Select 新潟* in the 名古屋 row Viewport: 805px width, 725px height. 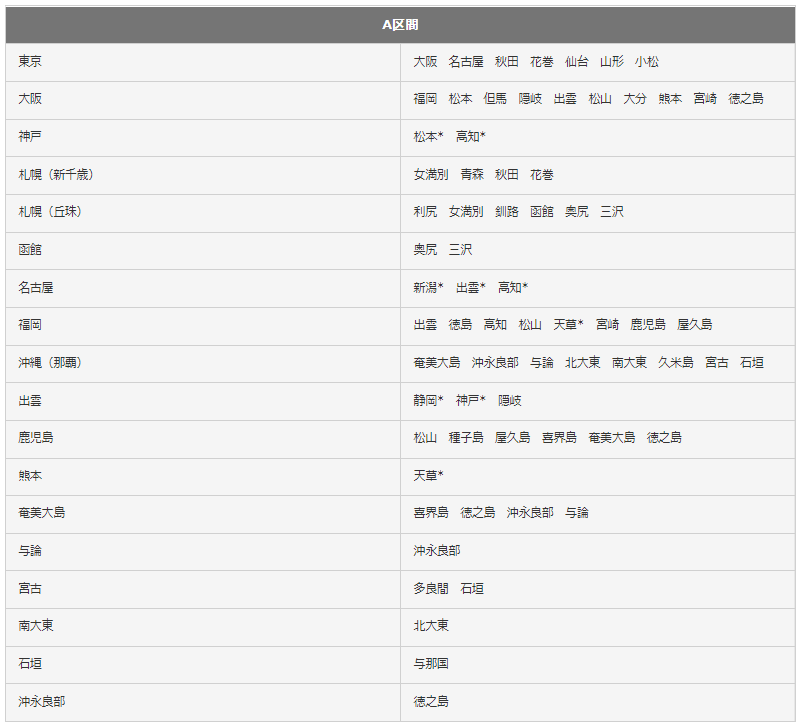tap(428, 288)
